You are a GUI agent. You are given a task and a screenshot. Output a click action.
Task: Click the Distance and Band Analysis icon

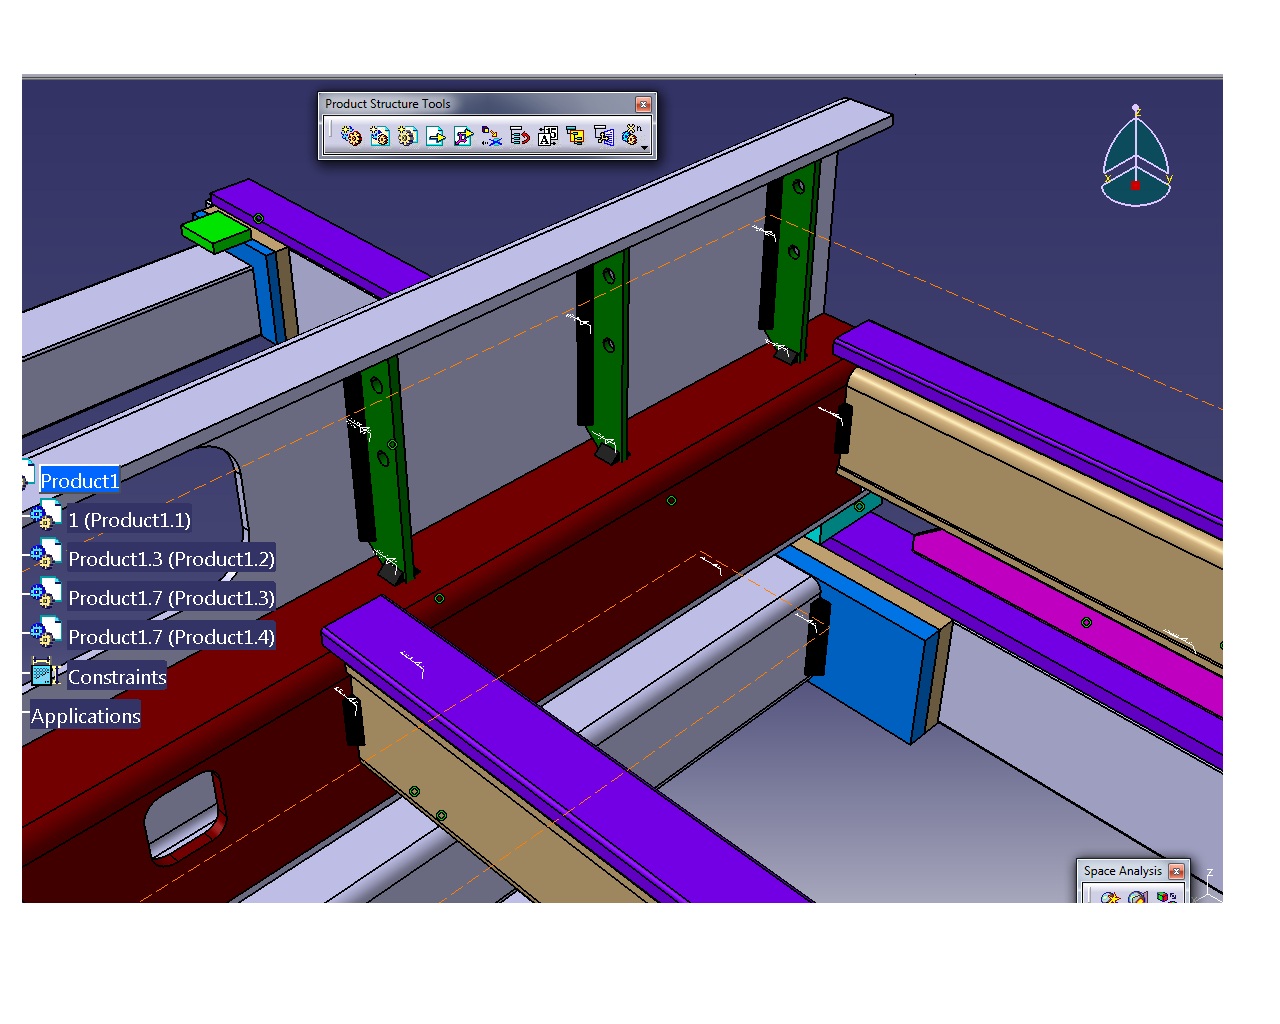point(1166,897)
